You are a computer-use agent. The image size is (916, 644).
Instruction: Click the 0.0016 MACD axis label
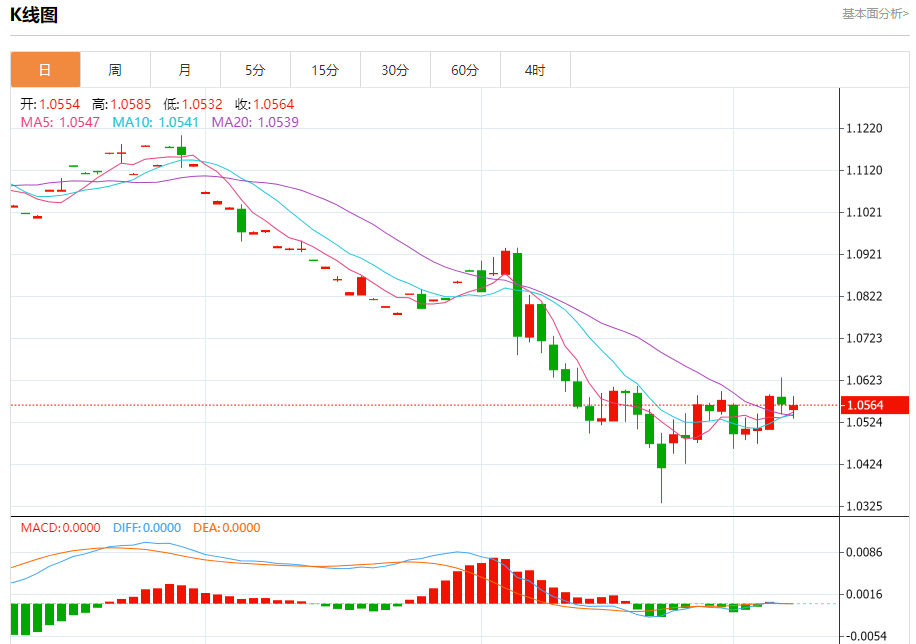point(864,594)
